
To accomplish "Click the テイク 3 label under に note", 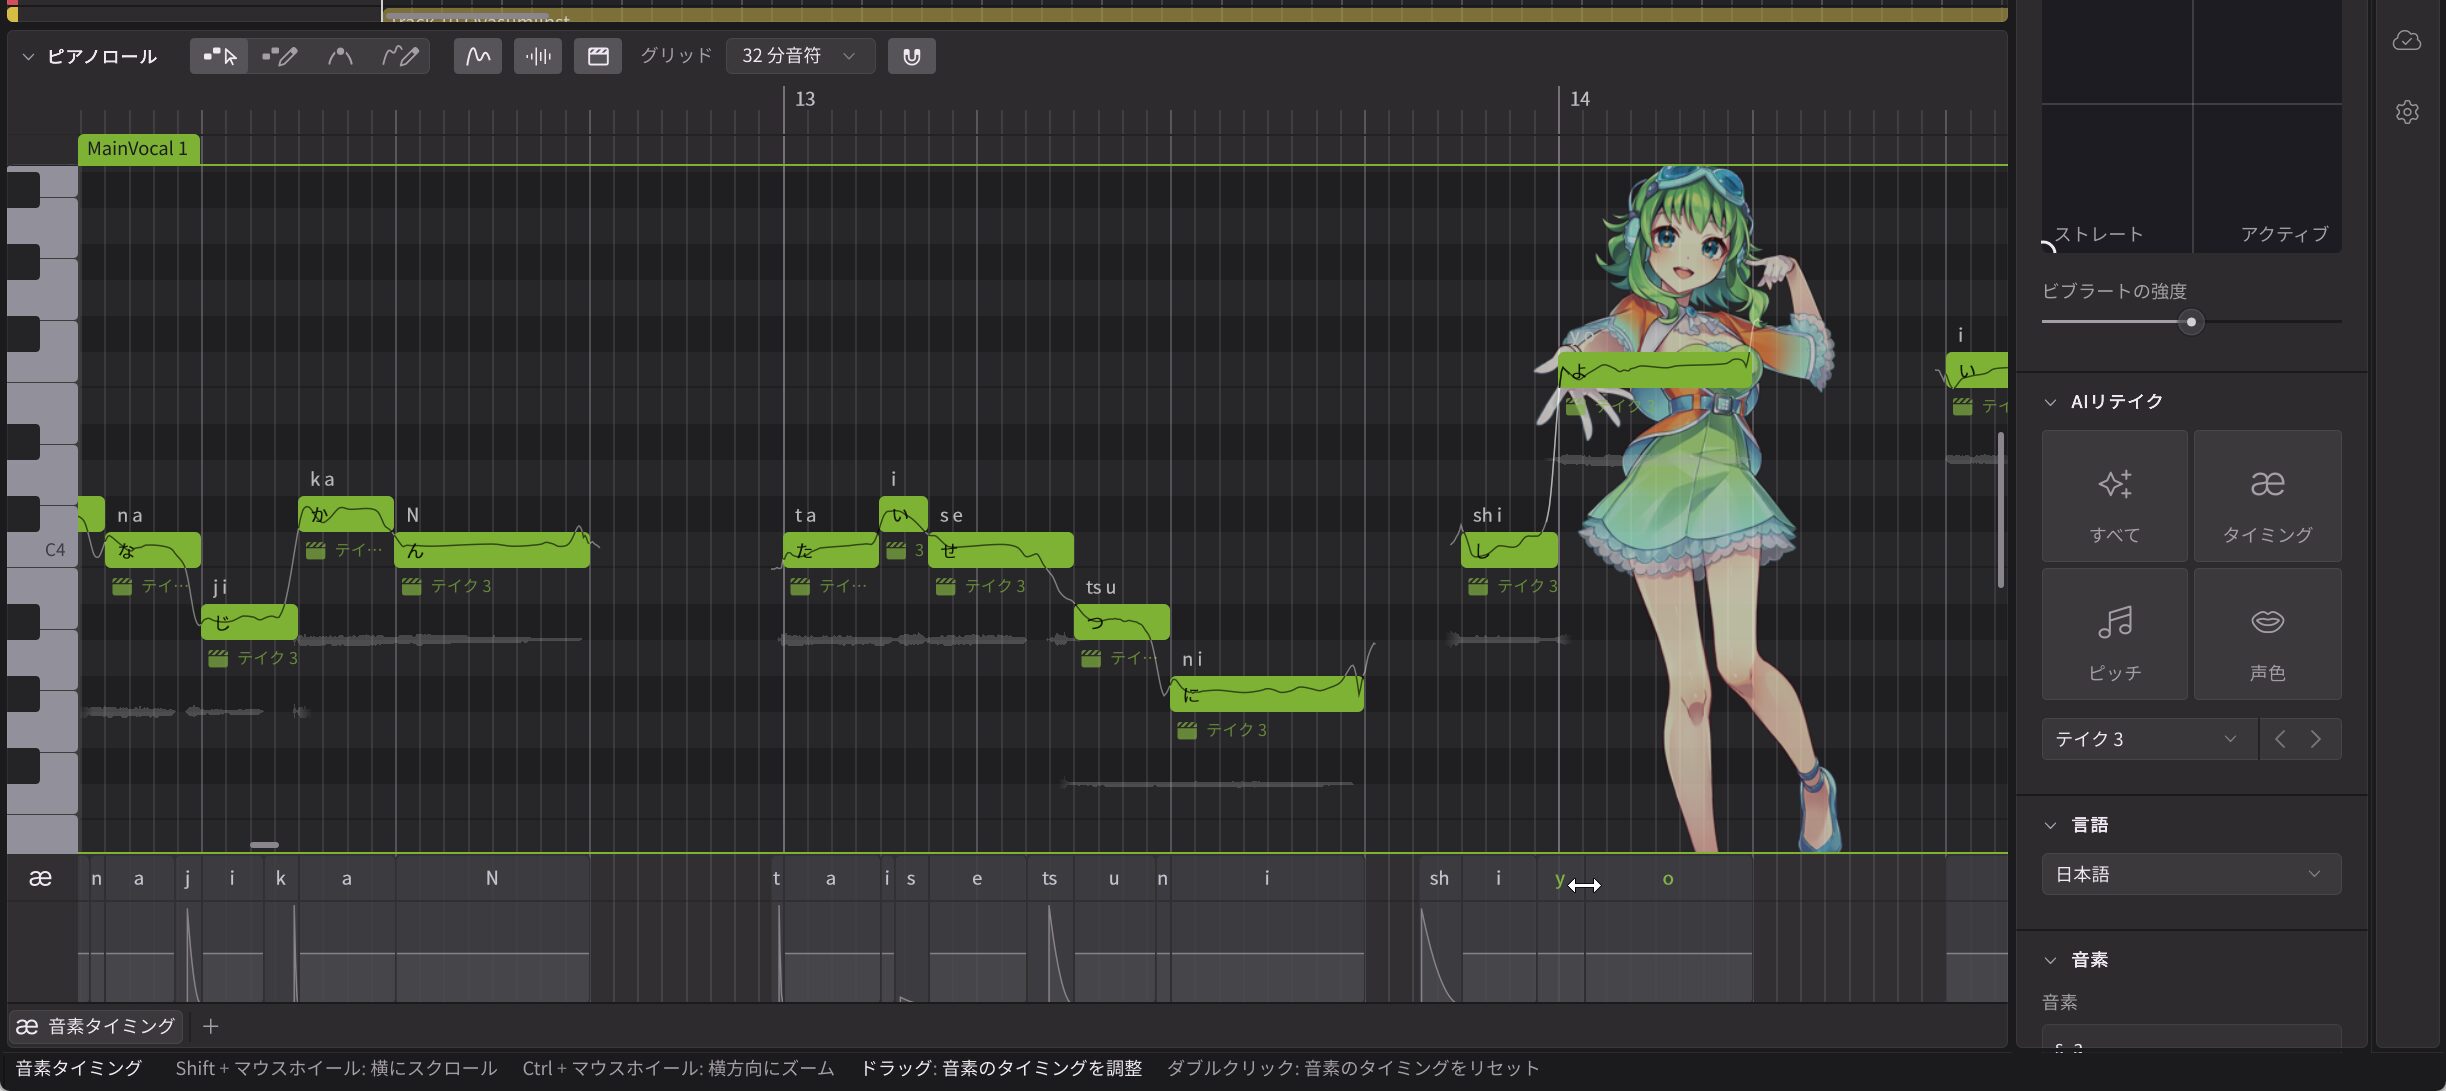I will (1237, 730).
